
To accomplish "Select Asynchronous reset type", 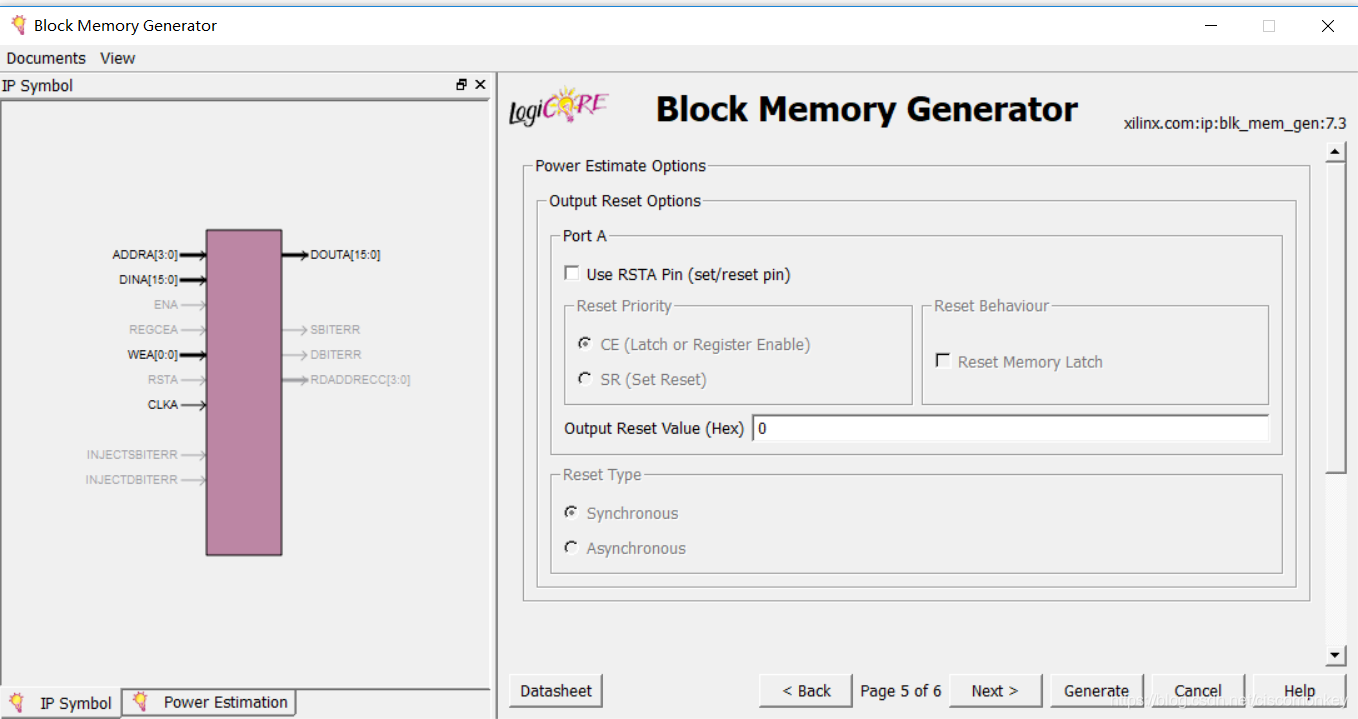I will click(x=571, y=547).
